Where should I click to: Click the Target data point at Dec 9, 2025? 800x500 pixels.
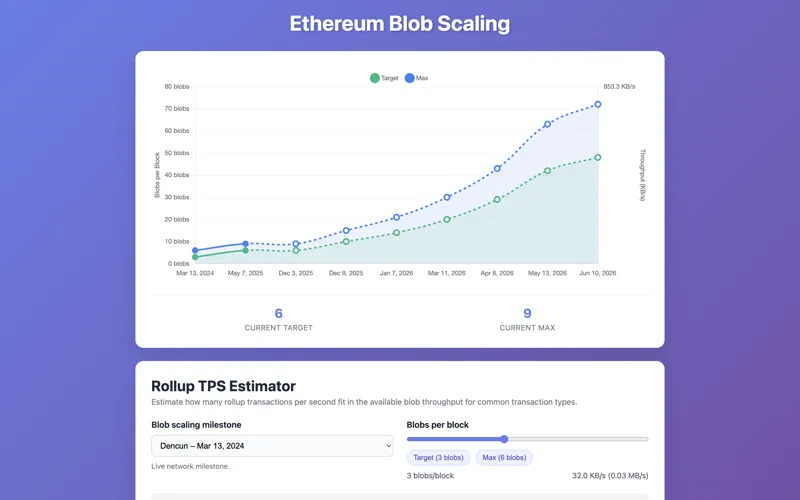346,241
